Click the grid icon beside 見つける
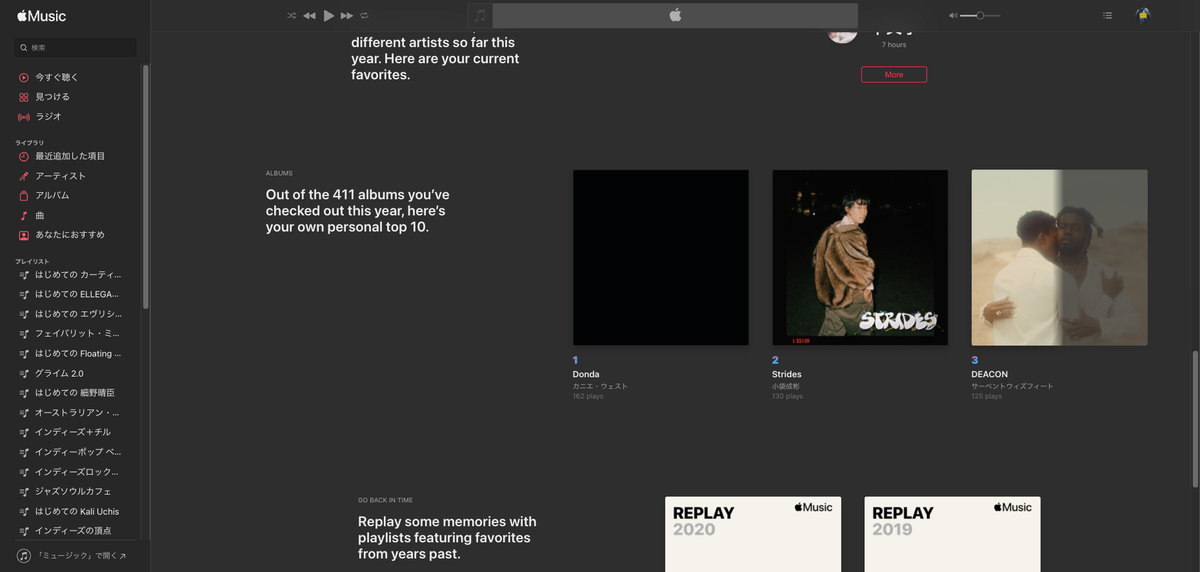The image size is (1200, 572). (x=24, y=97)
